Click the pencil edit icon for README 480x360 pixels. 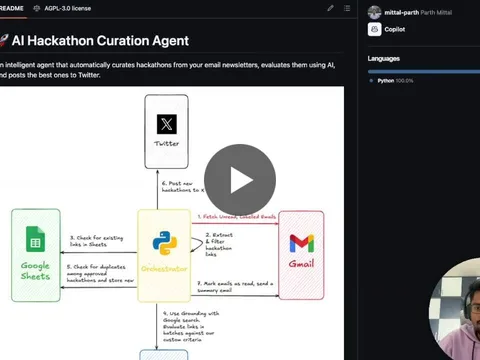click(330, 8)
